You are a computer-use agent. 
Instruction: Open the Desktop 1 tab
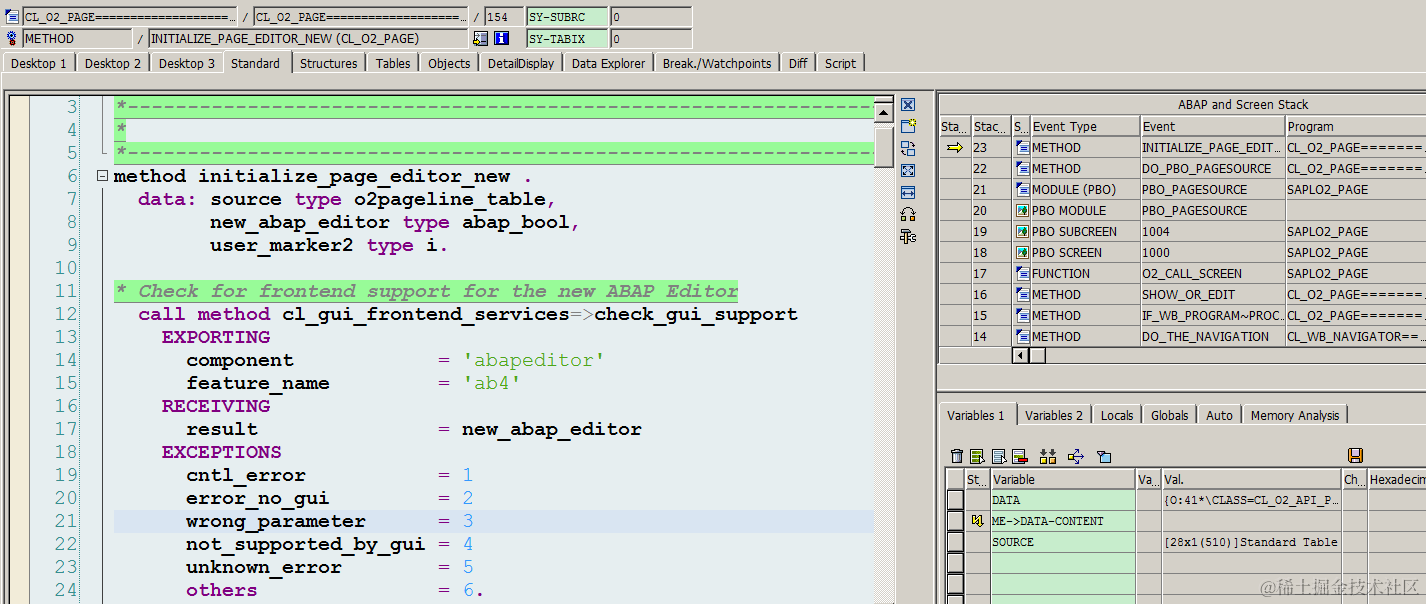click(x=39, y=63)
